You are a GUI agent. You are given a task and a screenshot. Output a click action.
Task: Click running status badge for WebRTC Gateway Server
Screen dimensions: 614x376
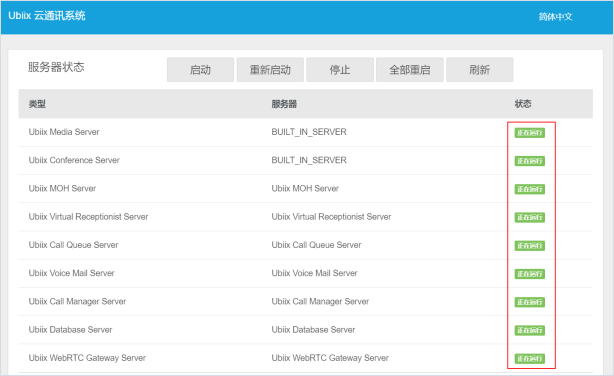click(x=529, y=358)
